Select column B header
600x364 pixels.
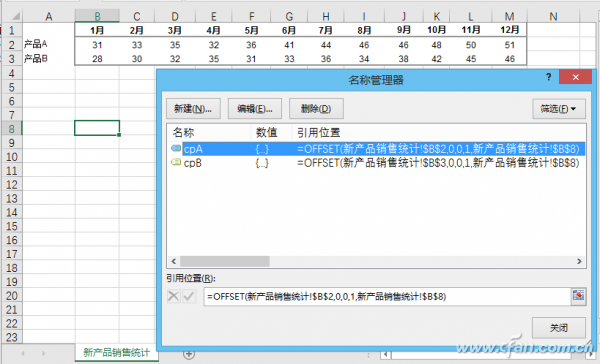(97, 16)
